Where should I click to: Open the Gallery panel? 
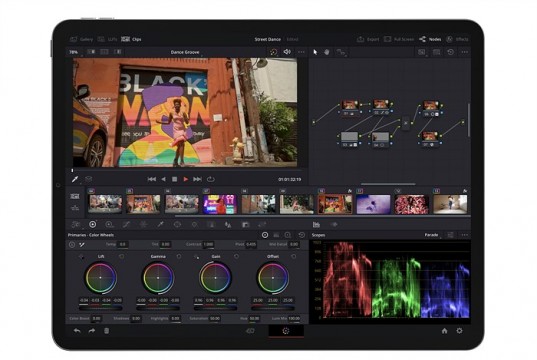click(x=82, y=39)
